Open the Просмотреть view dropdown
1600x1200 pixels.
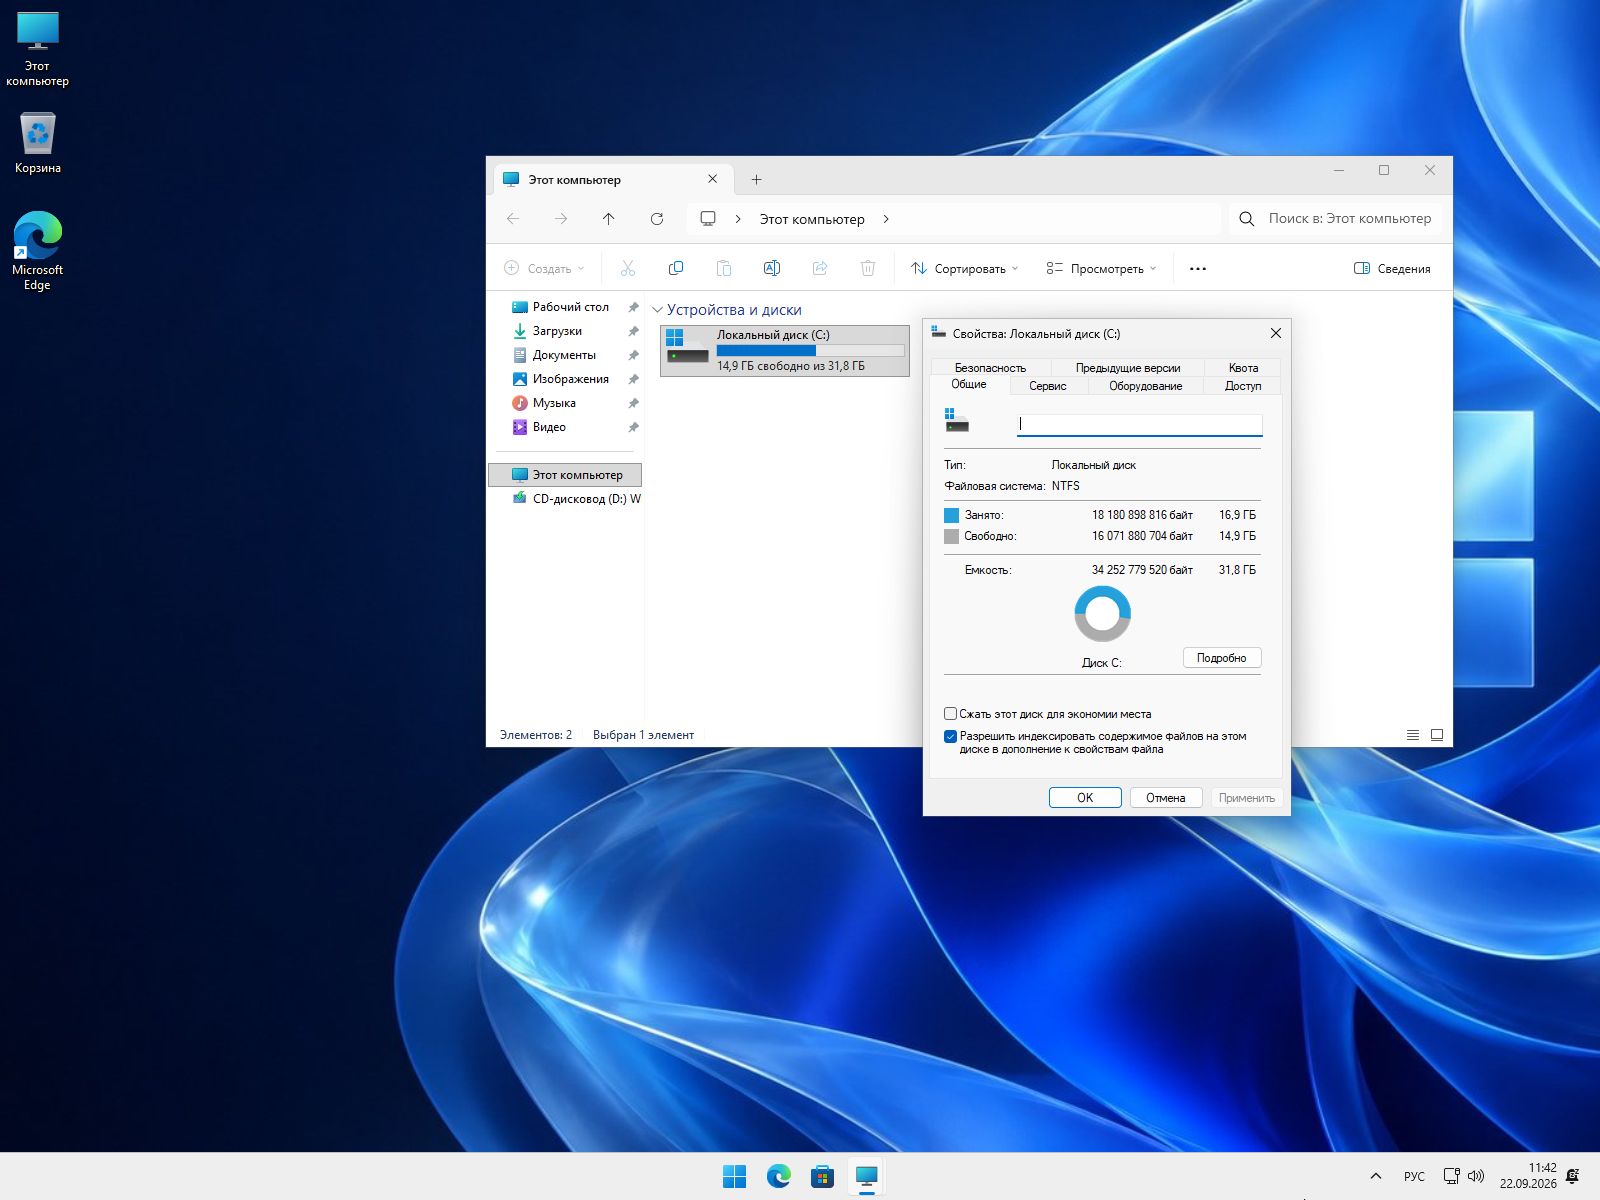(x=1101, y=268)
